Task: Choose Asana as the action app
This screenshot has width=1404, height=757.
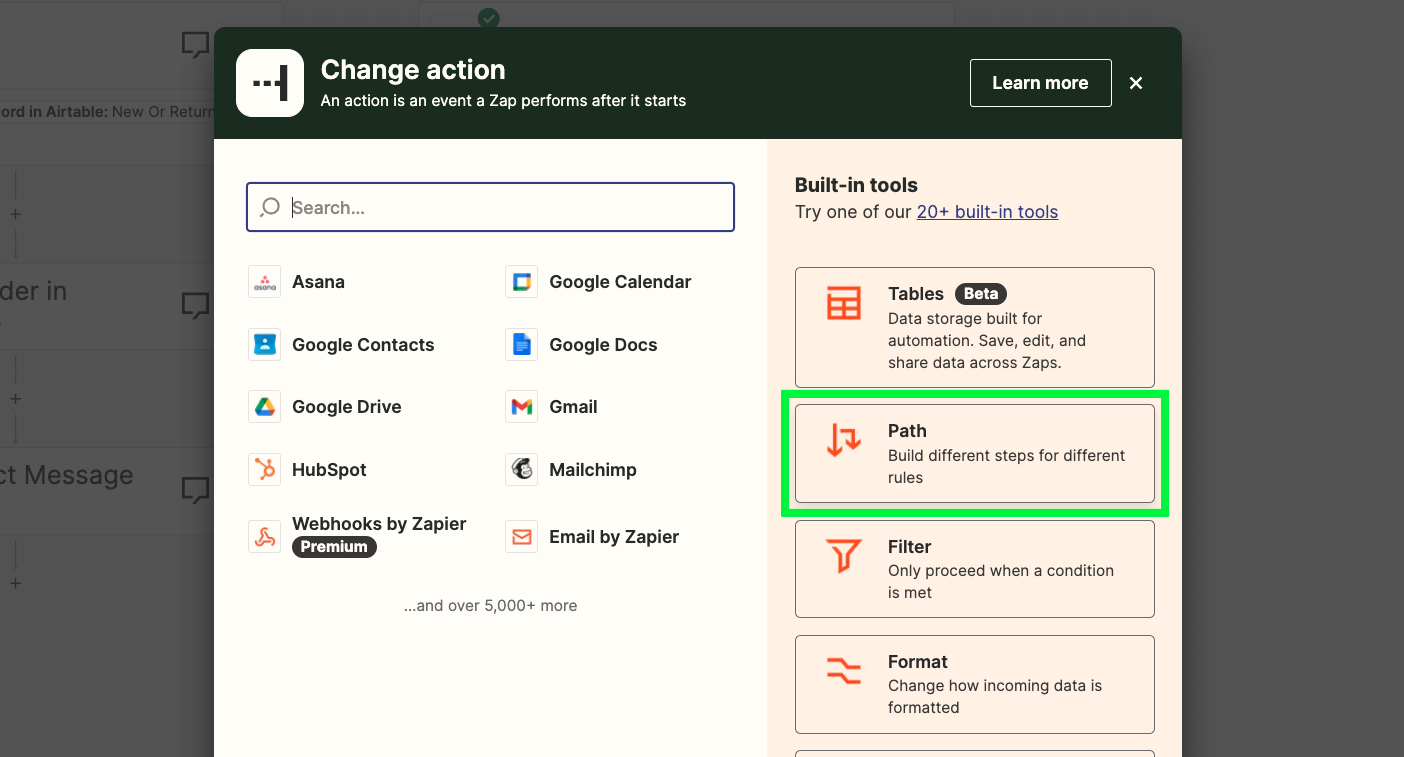Action: pos(318,282)
